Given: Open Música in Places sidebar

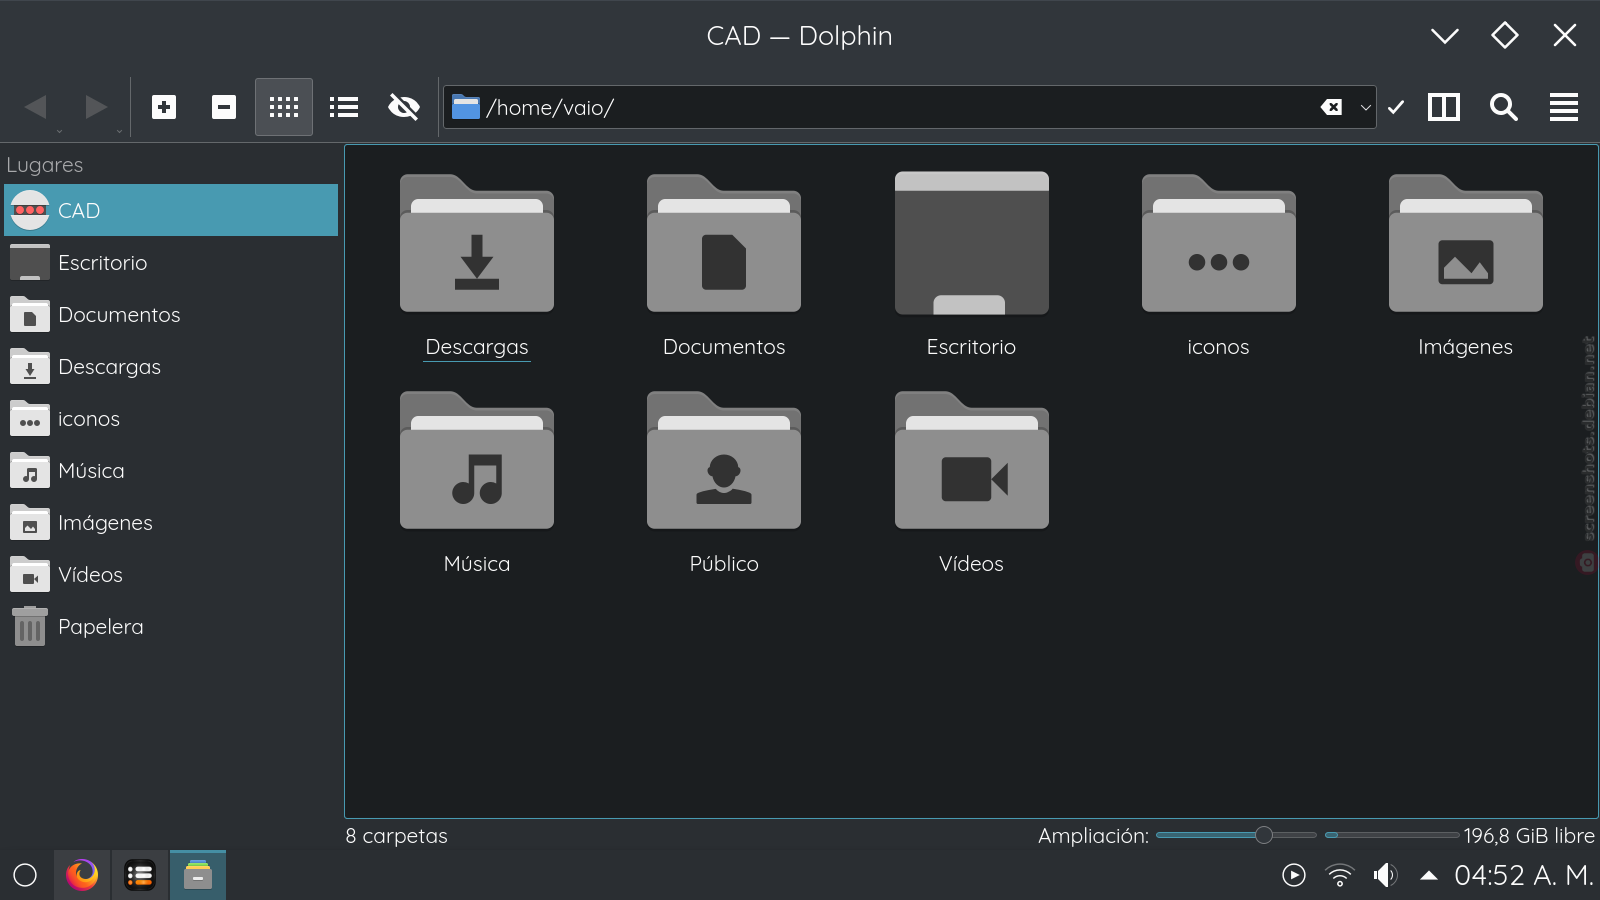Looking at the screenshot, I should click(171, 470).
